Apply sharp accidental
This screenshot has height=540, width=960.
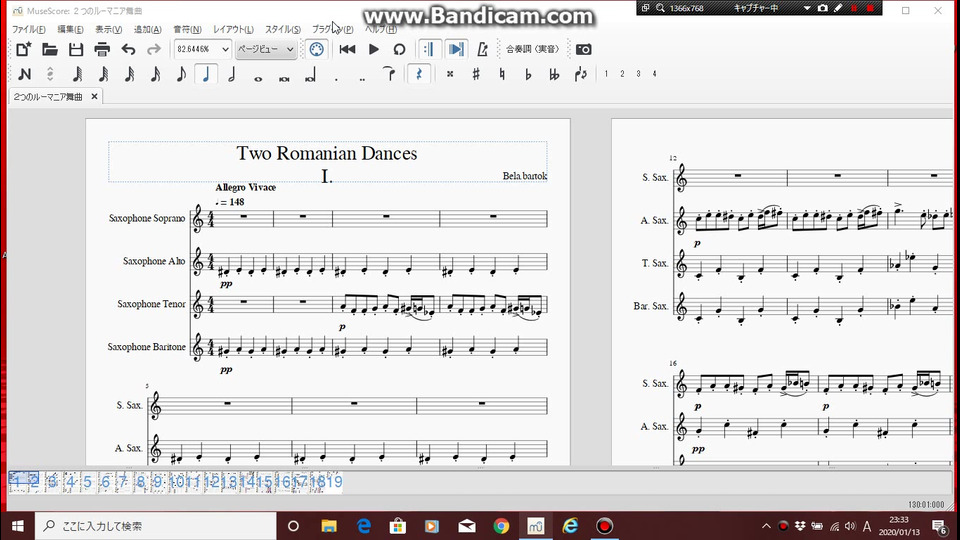[x=476, y=74]
